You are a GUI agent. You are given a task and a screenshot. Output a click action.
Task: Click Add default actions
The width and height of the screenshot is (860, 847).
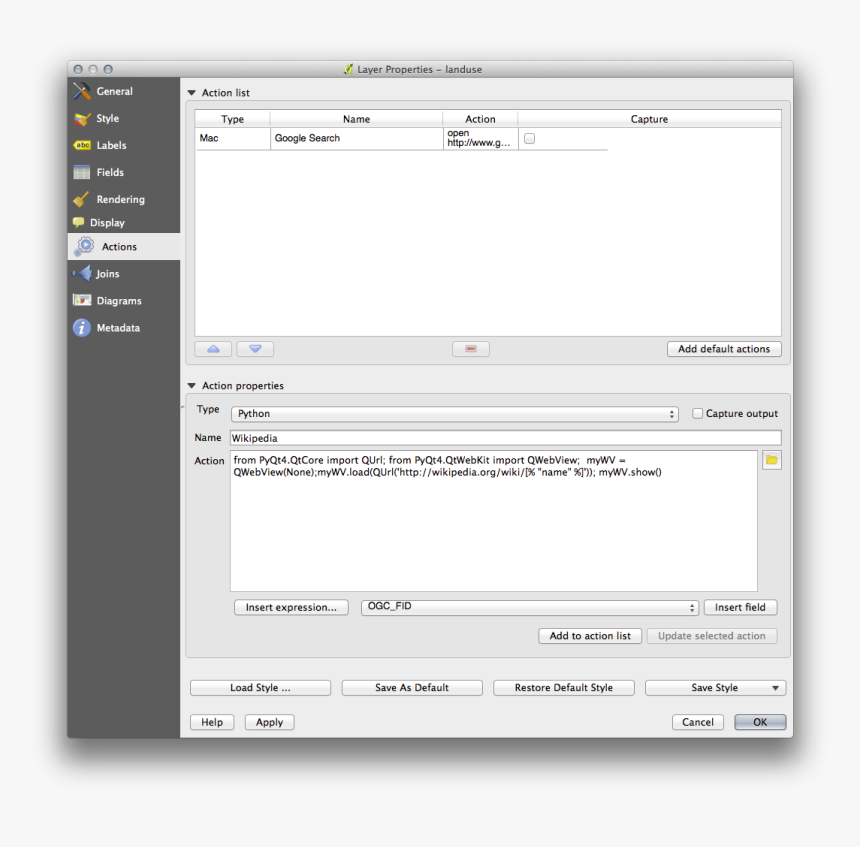pos(724,348)
